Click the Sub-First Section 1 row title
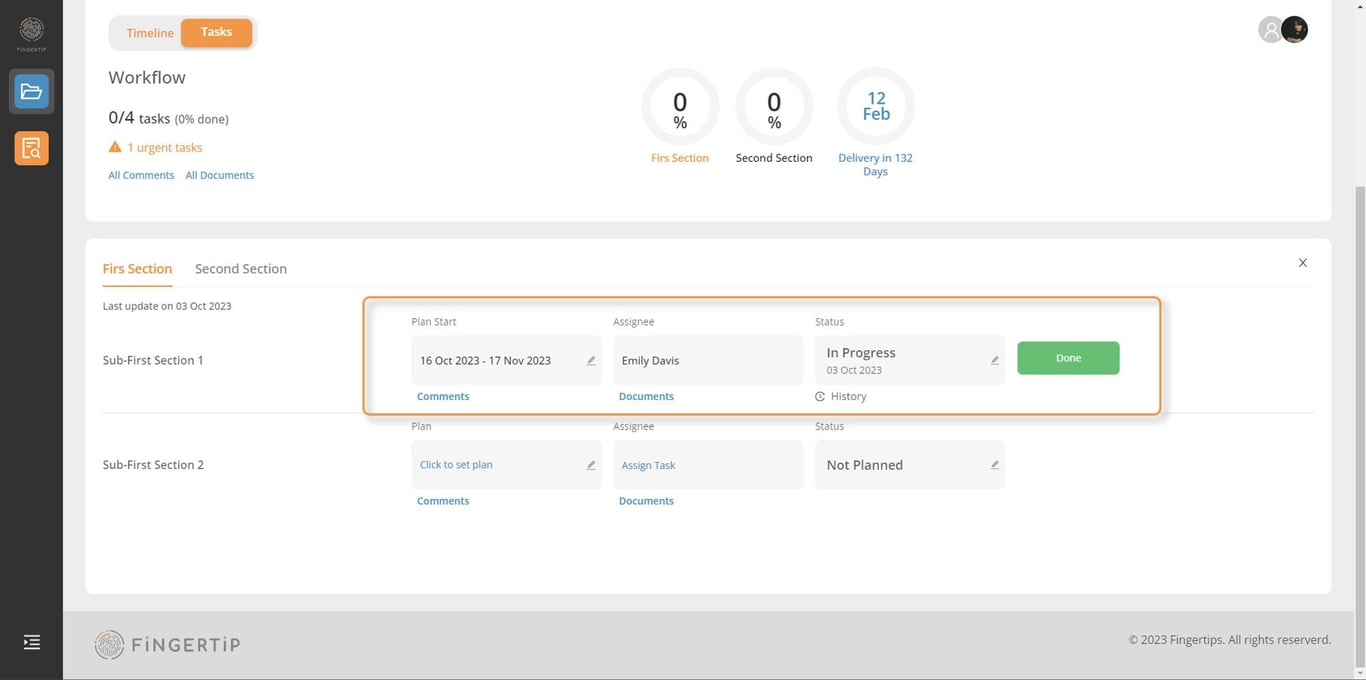This screenshot has width=1366, height=680. click(x=153, y=360)
